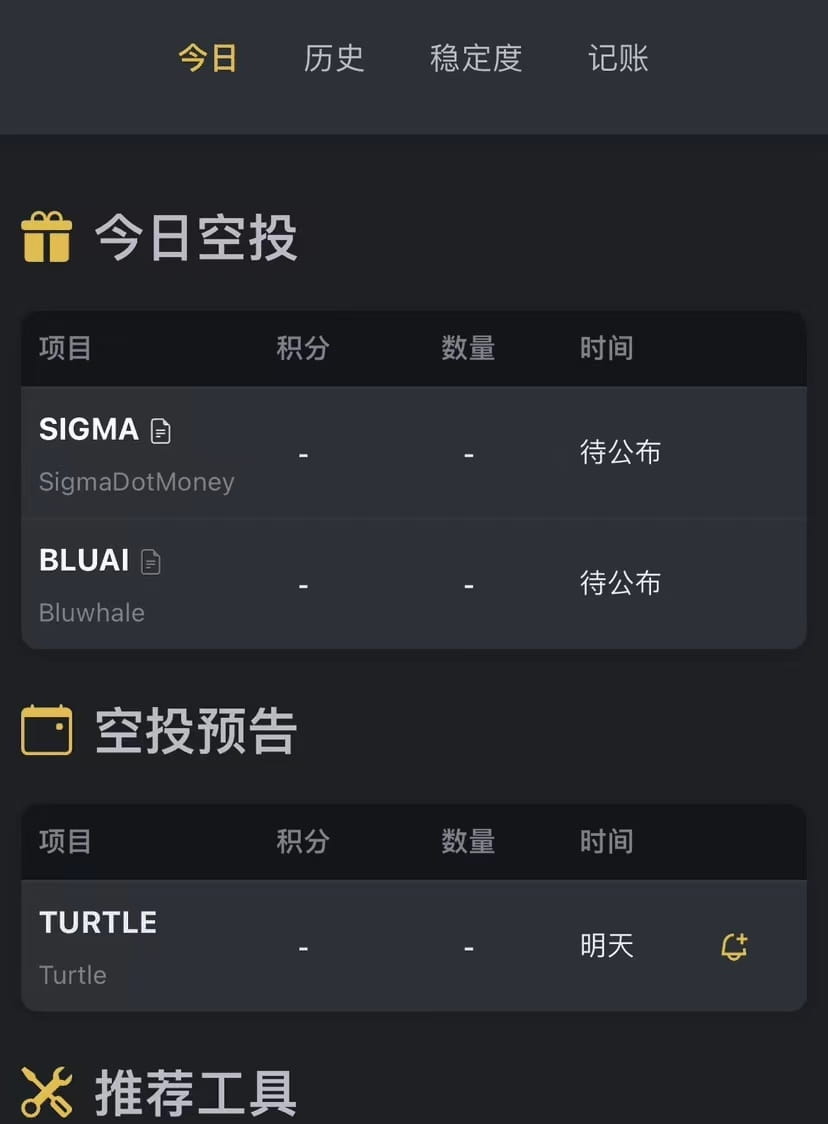Viewport: 828px width, 1124px height.
Task: Open the 历史 tab
Action: pos(334,58)
